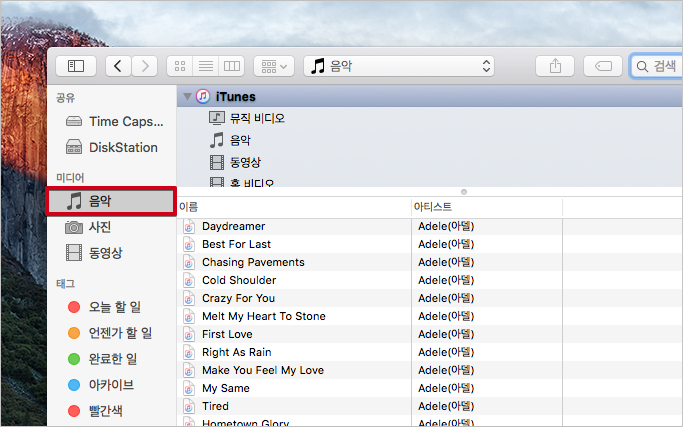Screen dimensions: 683x427
Task: Sort by the 아티스트 column header
Action: 487,207
